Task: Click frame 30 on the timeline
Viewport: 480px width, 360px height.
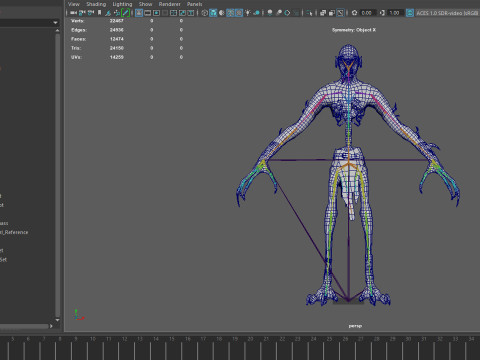Action: coord(408,339)
